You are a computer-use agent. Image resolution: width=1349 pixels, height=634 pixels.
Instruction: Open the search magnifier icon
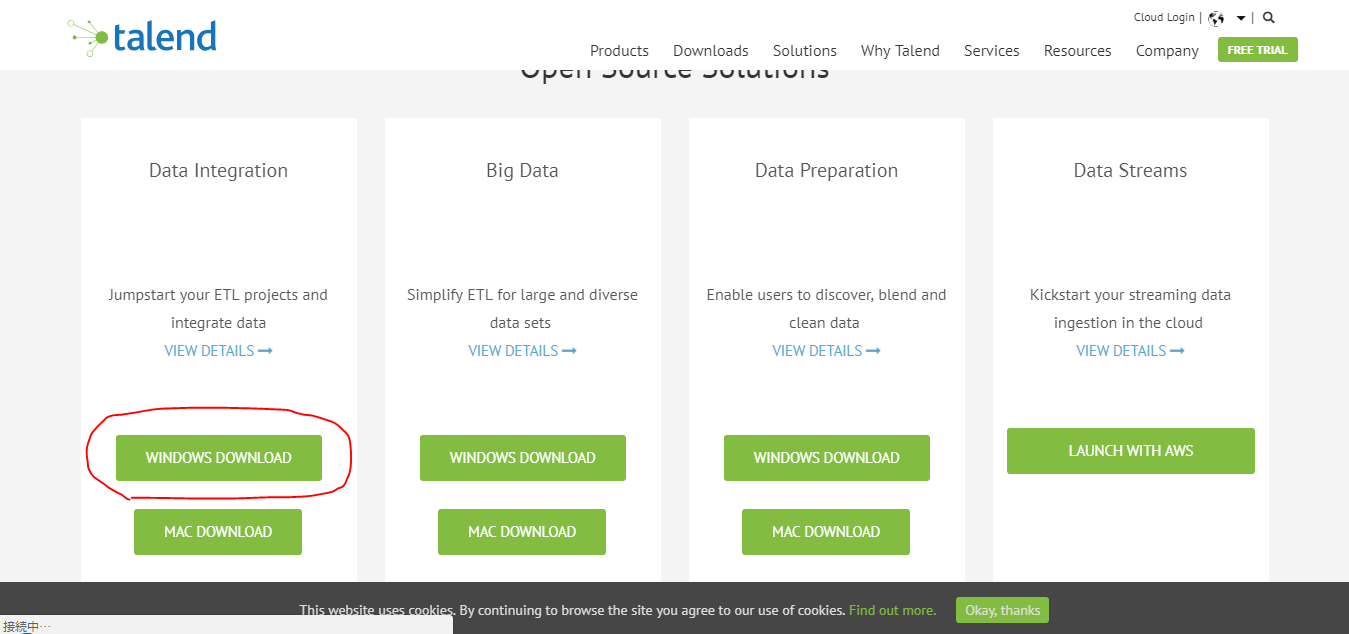pyautogui.click(x=1269, y=18)
